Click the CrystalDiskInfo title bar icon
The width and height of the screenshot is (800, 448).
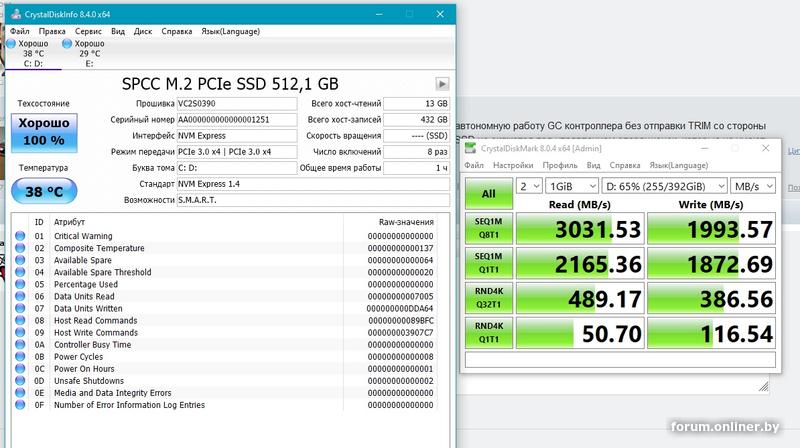[16, 14]
